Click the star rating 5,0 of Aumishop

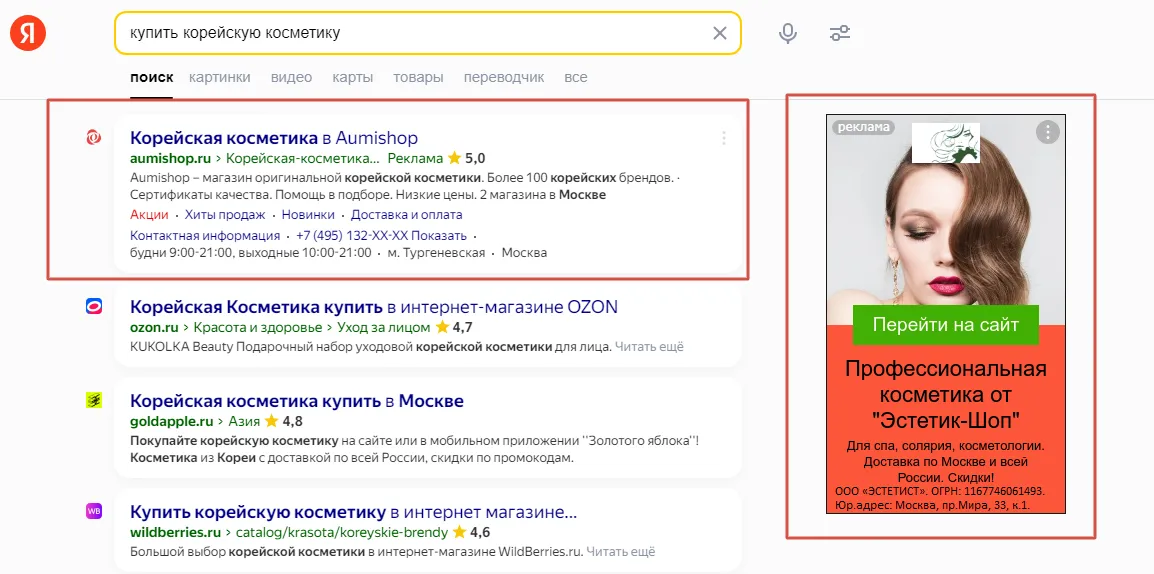(x=467, y=158)
